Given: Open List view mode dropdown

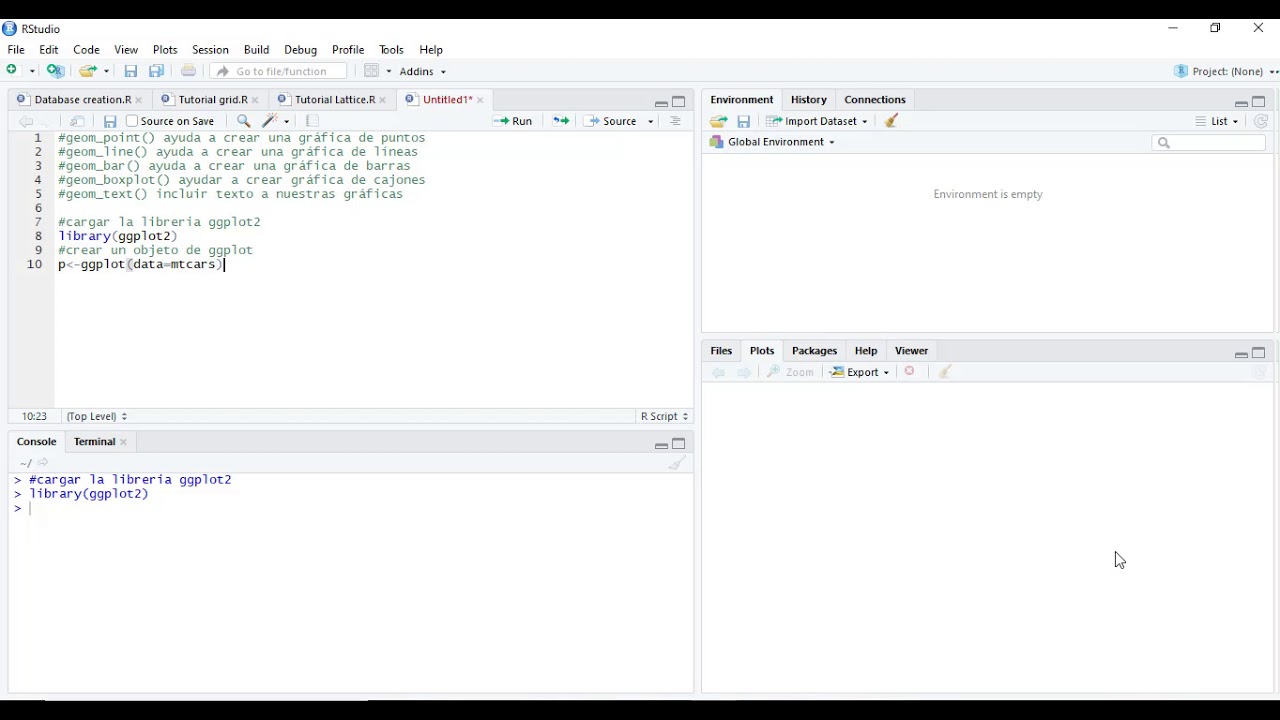Looking at the screenshot, I should pyautogui.click(x=1217, y=121).
